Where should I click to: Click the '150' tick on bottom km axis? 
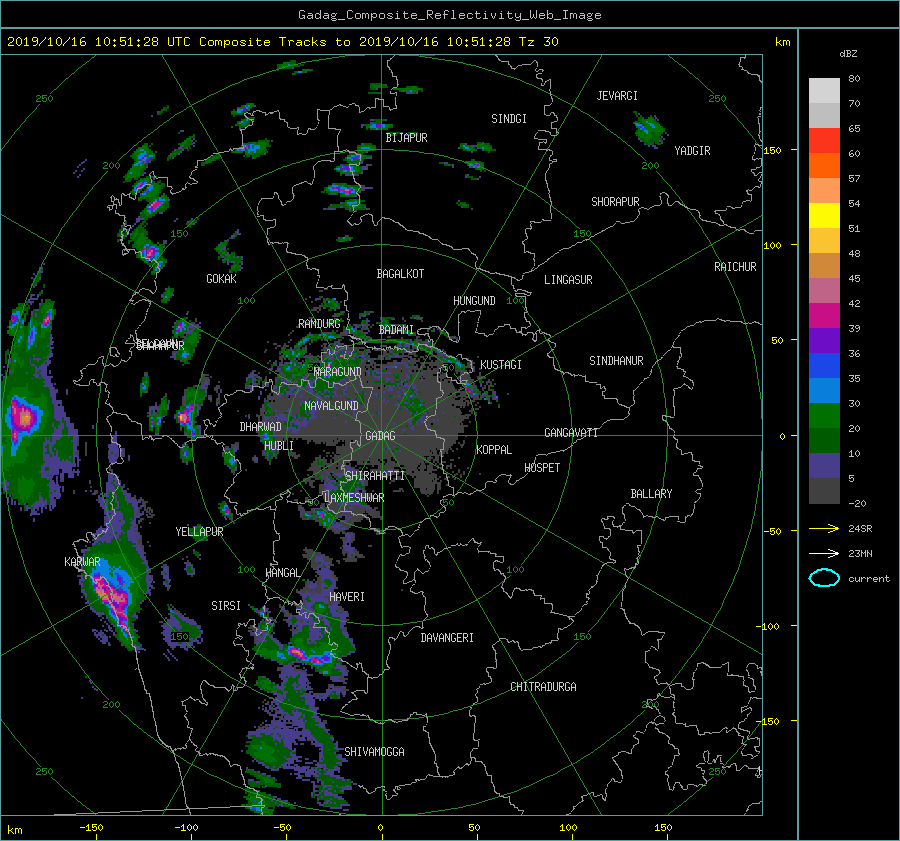[663, 828]
